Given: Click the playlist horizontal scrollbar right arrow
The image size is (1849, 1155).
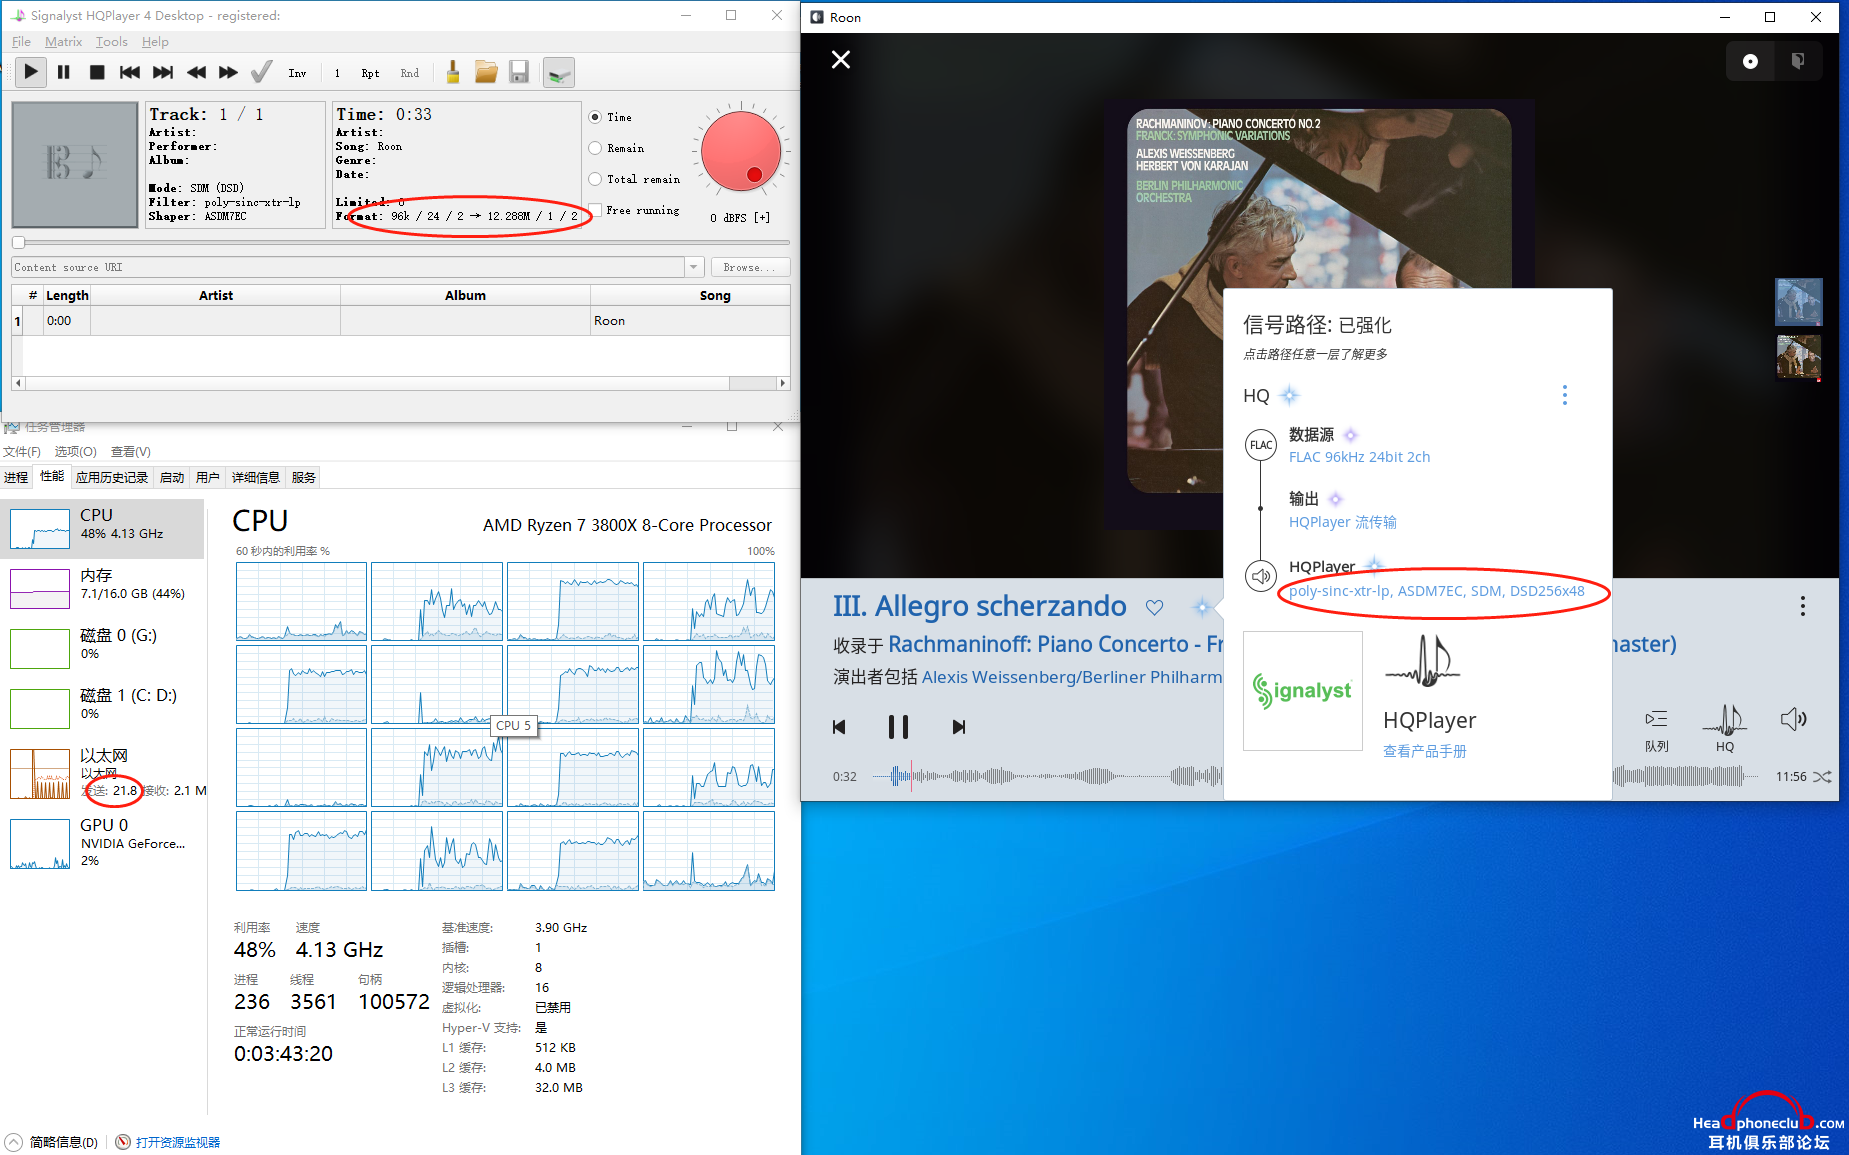Looking at the screenshot, I should pyautogui.click(x=783, y=383).
